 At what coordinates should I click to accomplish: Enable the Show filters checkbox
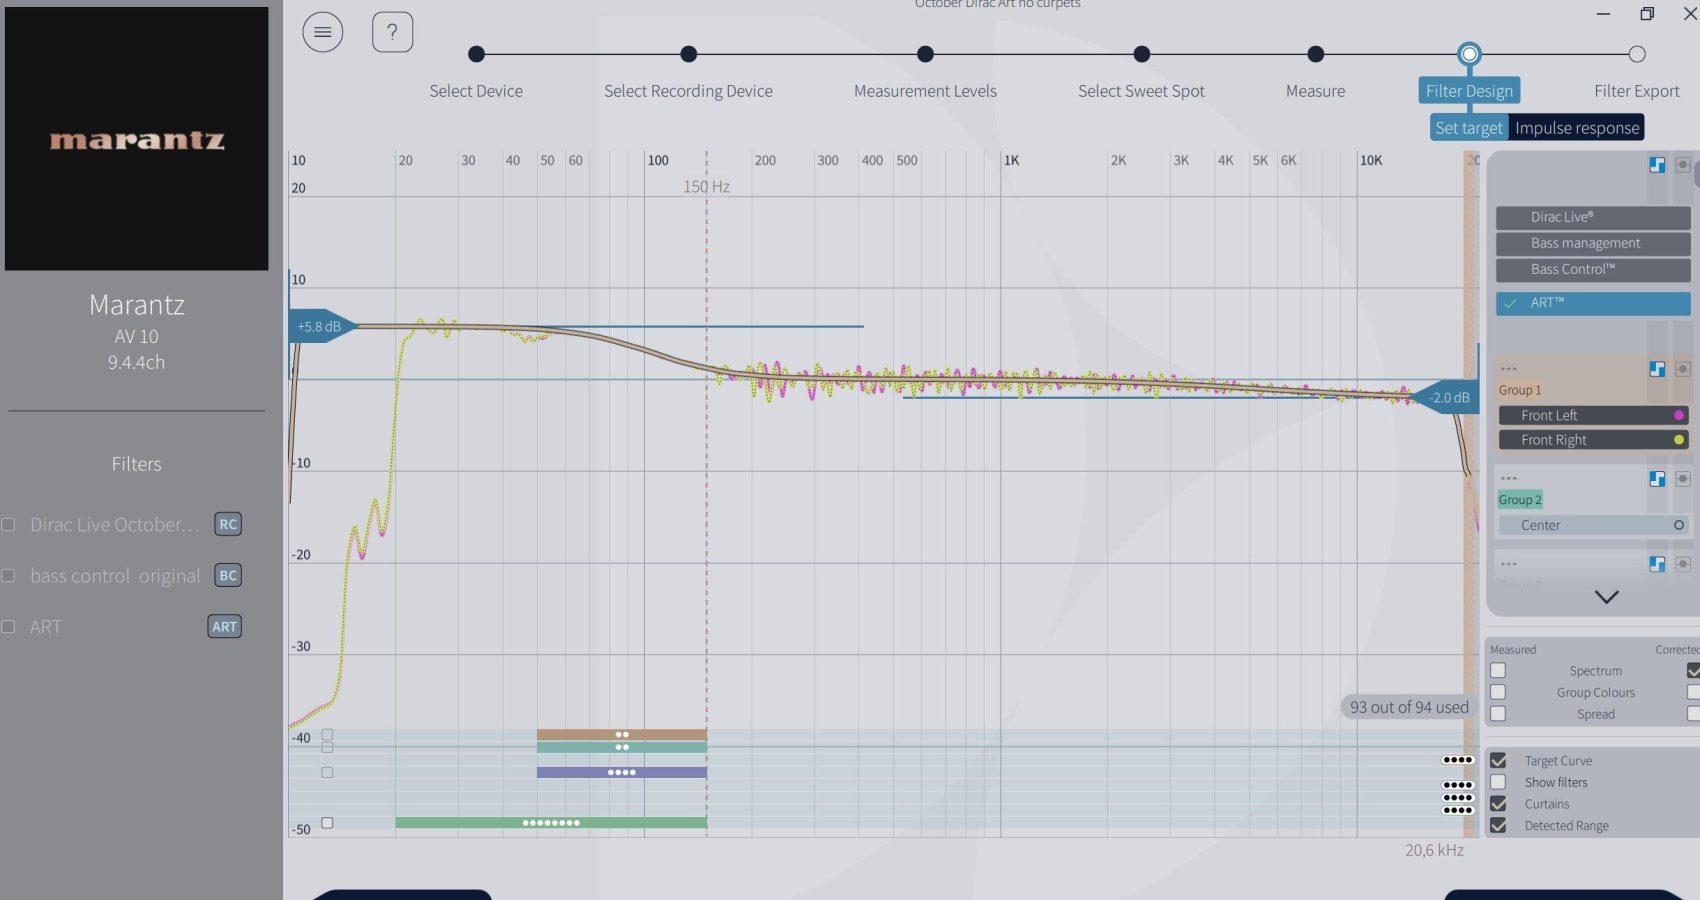(1498, 782)
